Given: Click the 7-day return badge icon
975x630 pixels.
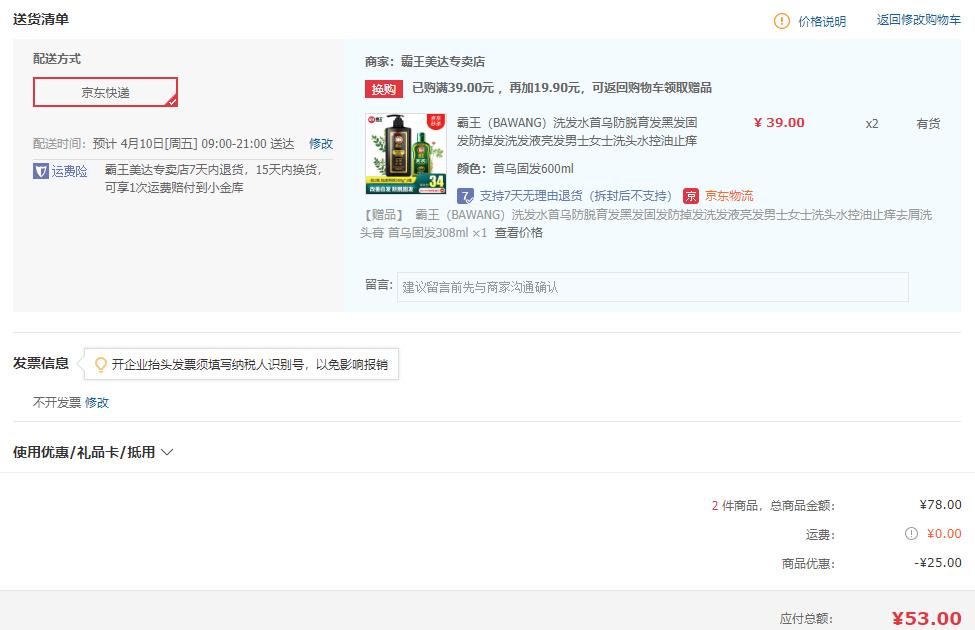Looking at the screenshot, I should pyautogui.click(x=465, y=196).
